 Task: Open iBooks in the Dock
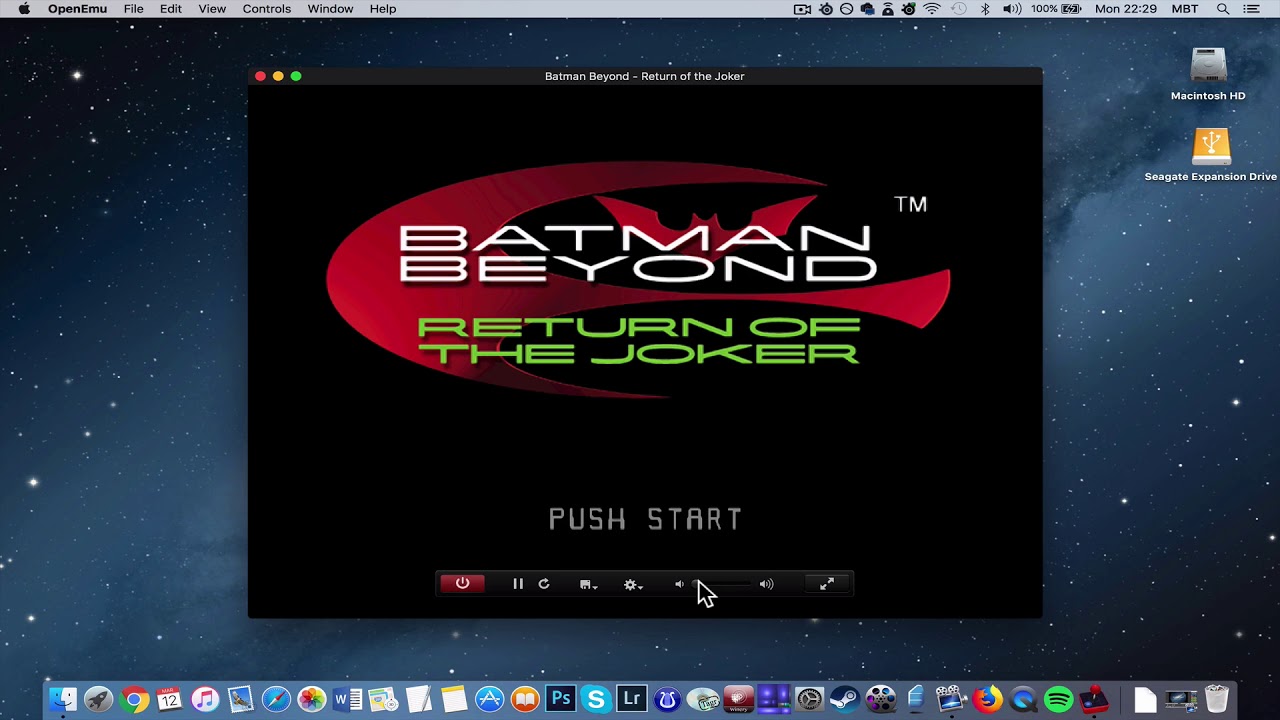[525, 699]
